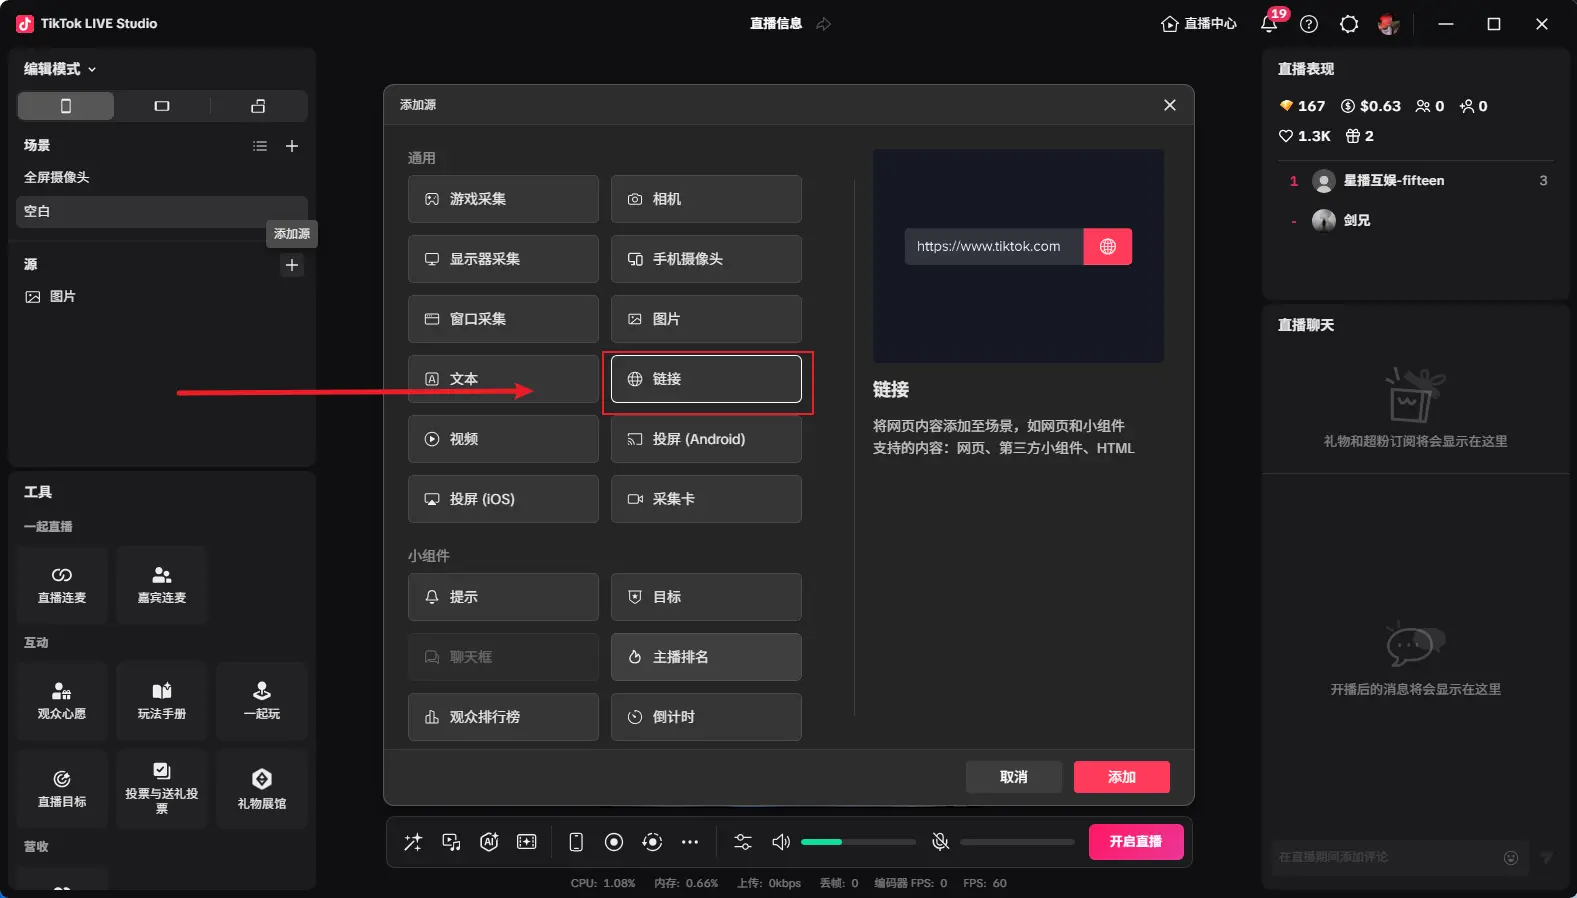Screen dimensions: 1577x898
Task: Open the scene list menu icon
Action: point(260,146)
